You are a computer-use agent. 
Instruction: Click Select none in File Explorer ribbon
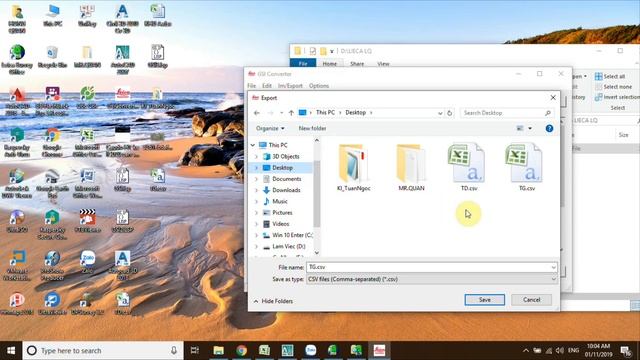click(x=613, y=87)
